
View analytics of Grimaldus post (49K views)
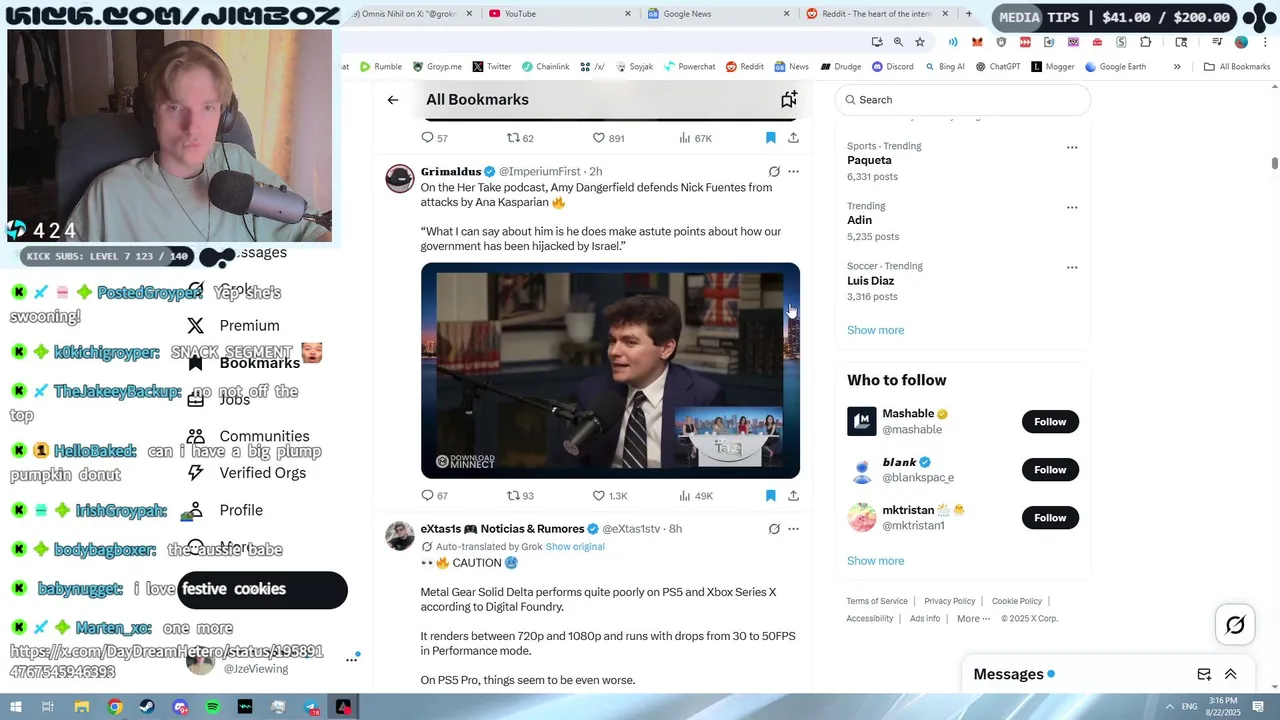point(696,496)
